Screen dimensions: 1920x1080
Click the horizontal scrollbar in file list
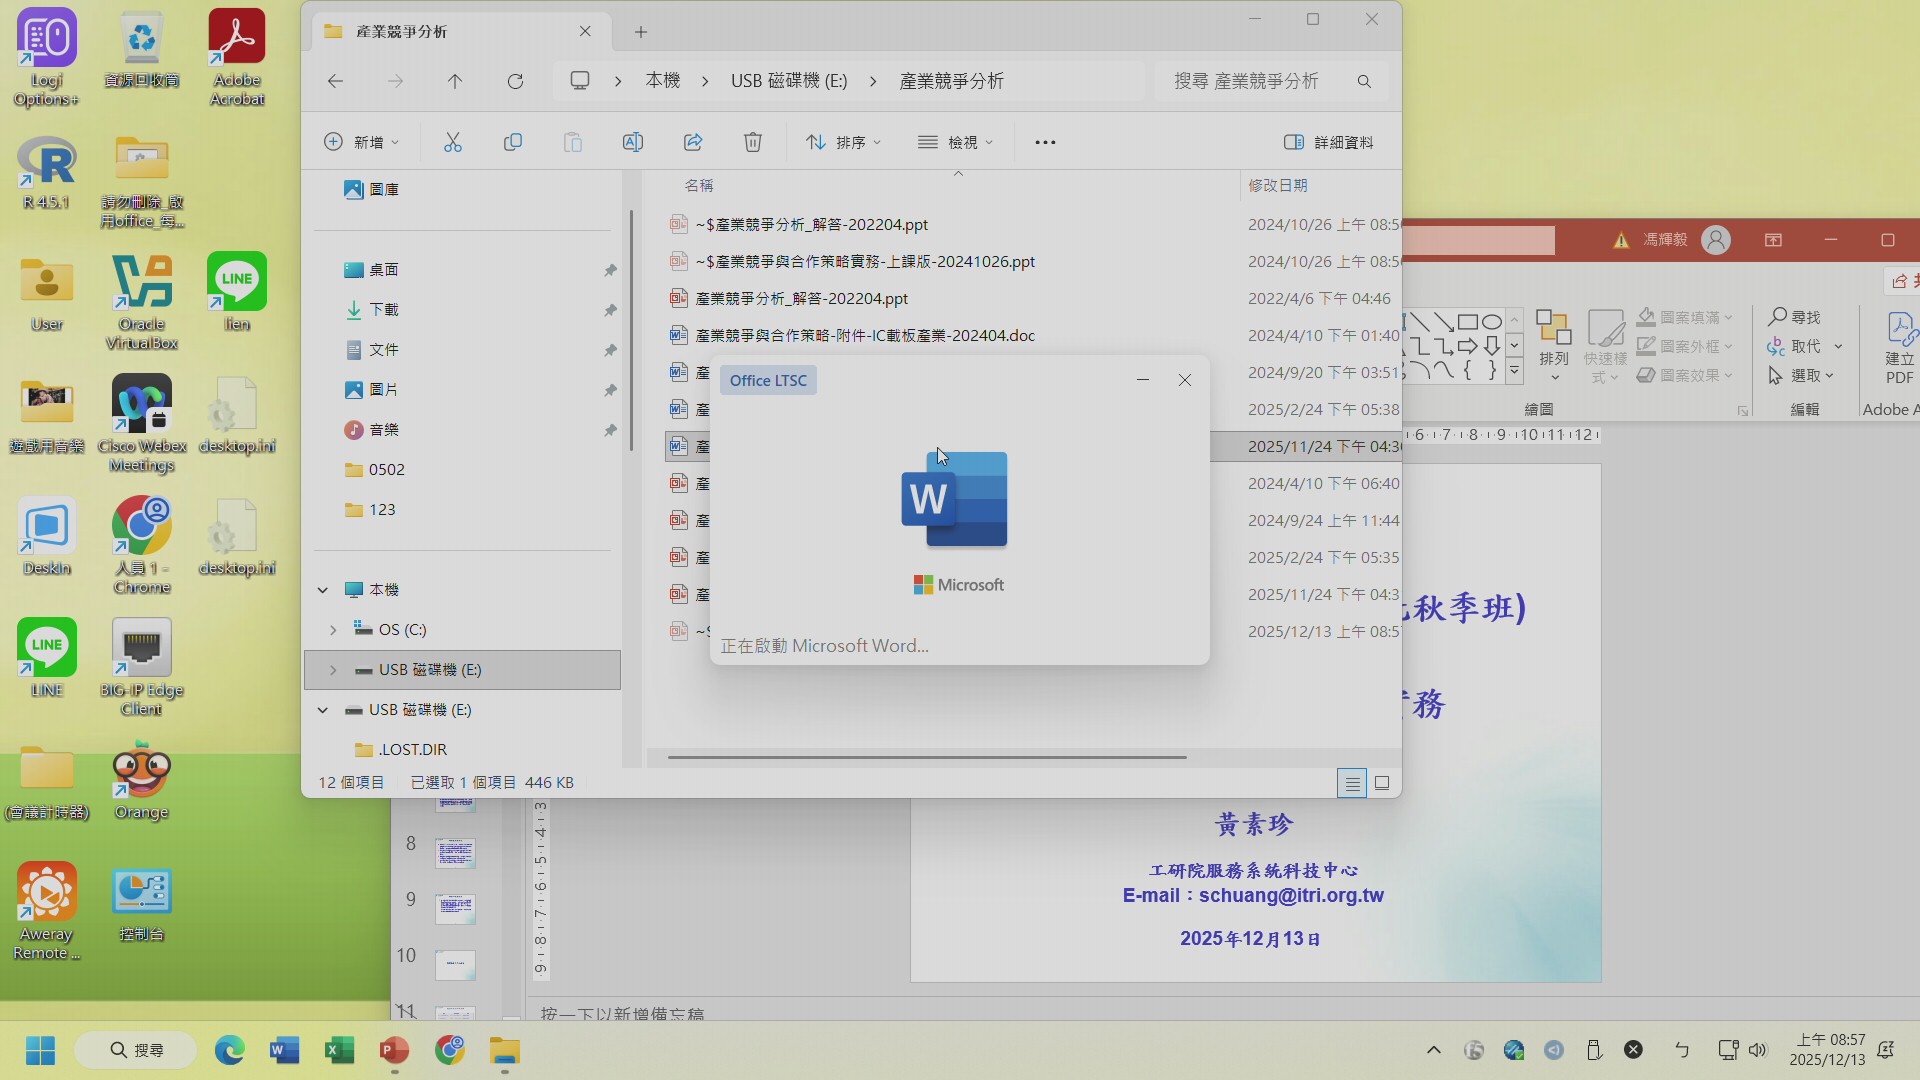(927, 757)
